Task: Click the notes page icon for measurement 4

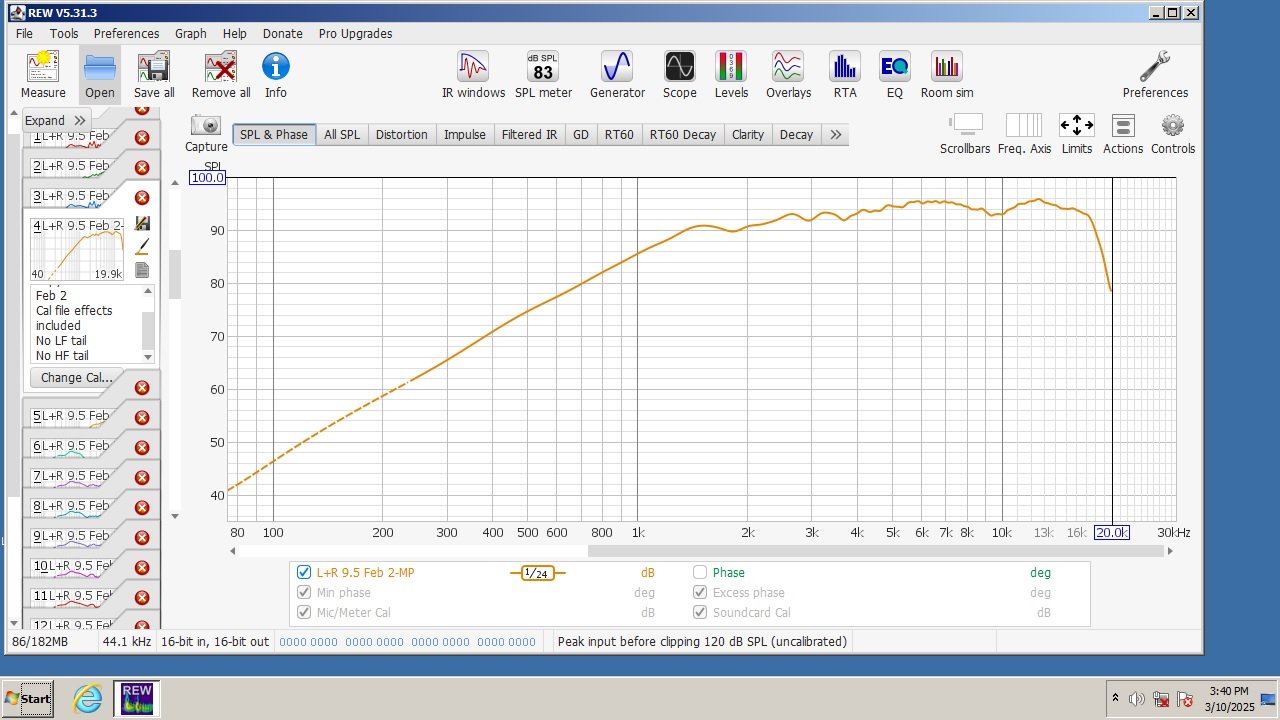Action: [142, 270]
